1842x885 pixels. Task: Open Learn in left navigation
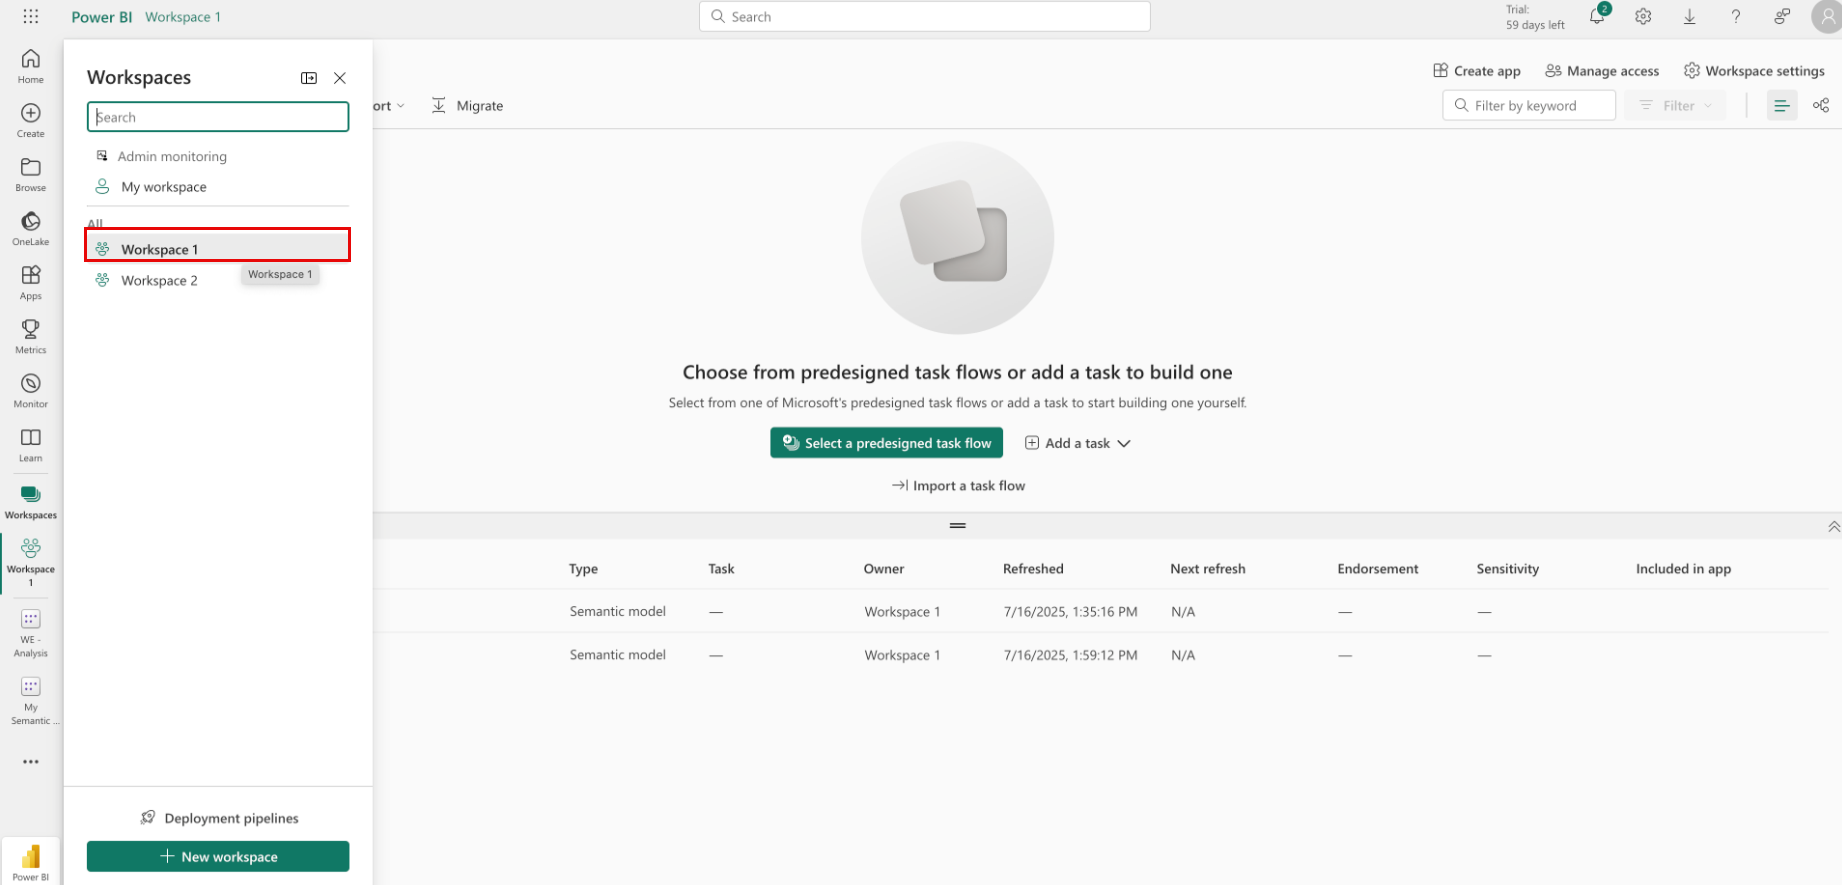[x=31, y=444]
